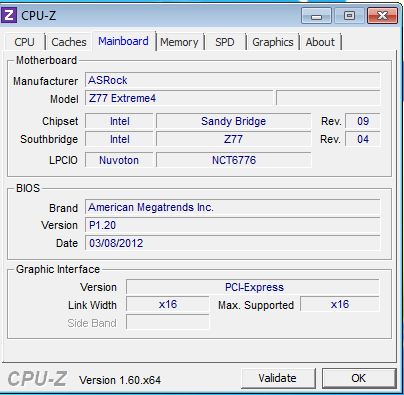
Task: Switch to the CPU tab
Action: pyautogui.click(x=24, y=42)
